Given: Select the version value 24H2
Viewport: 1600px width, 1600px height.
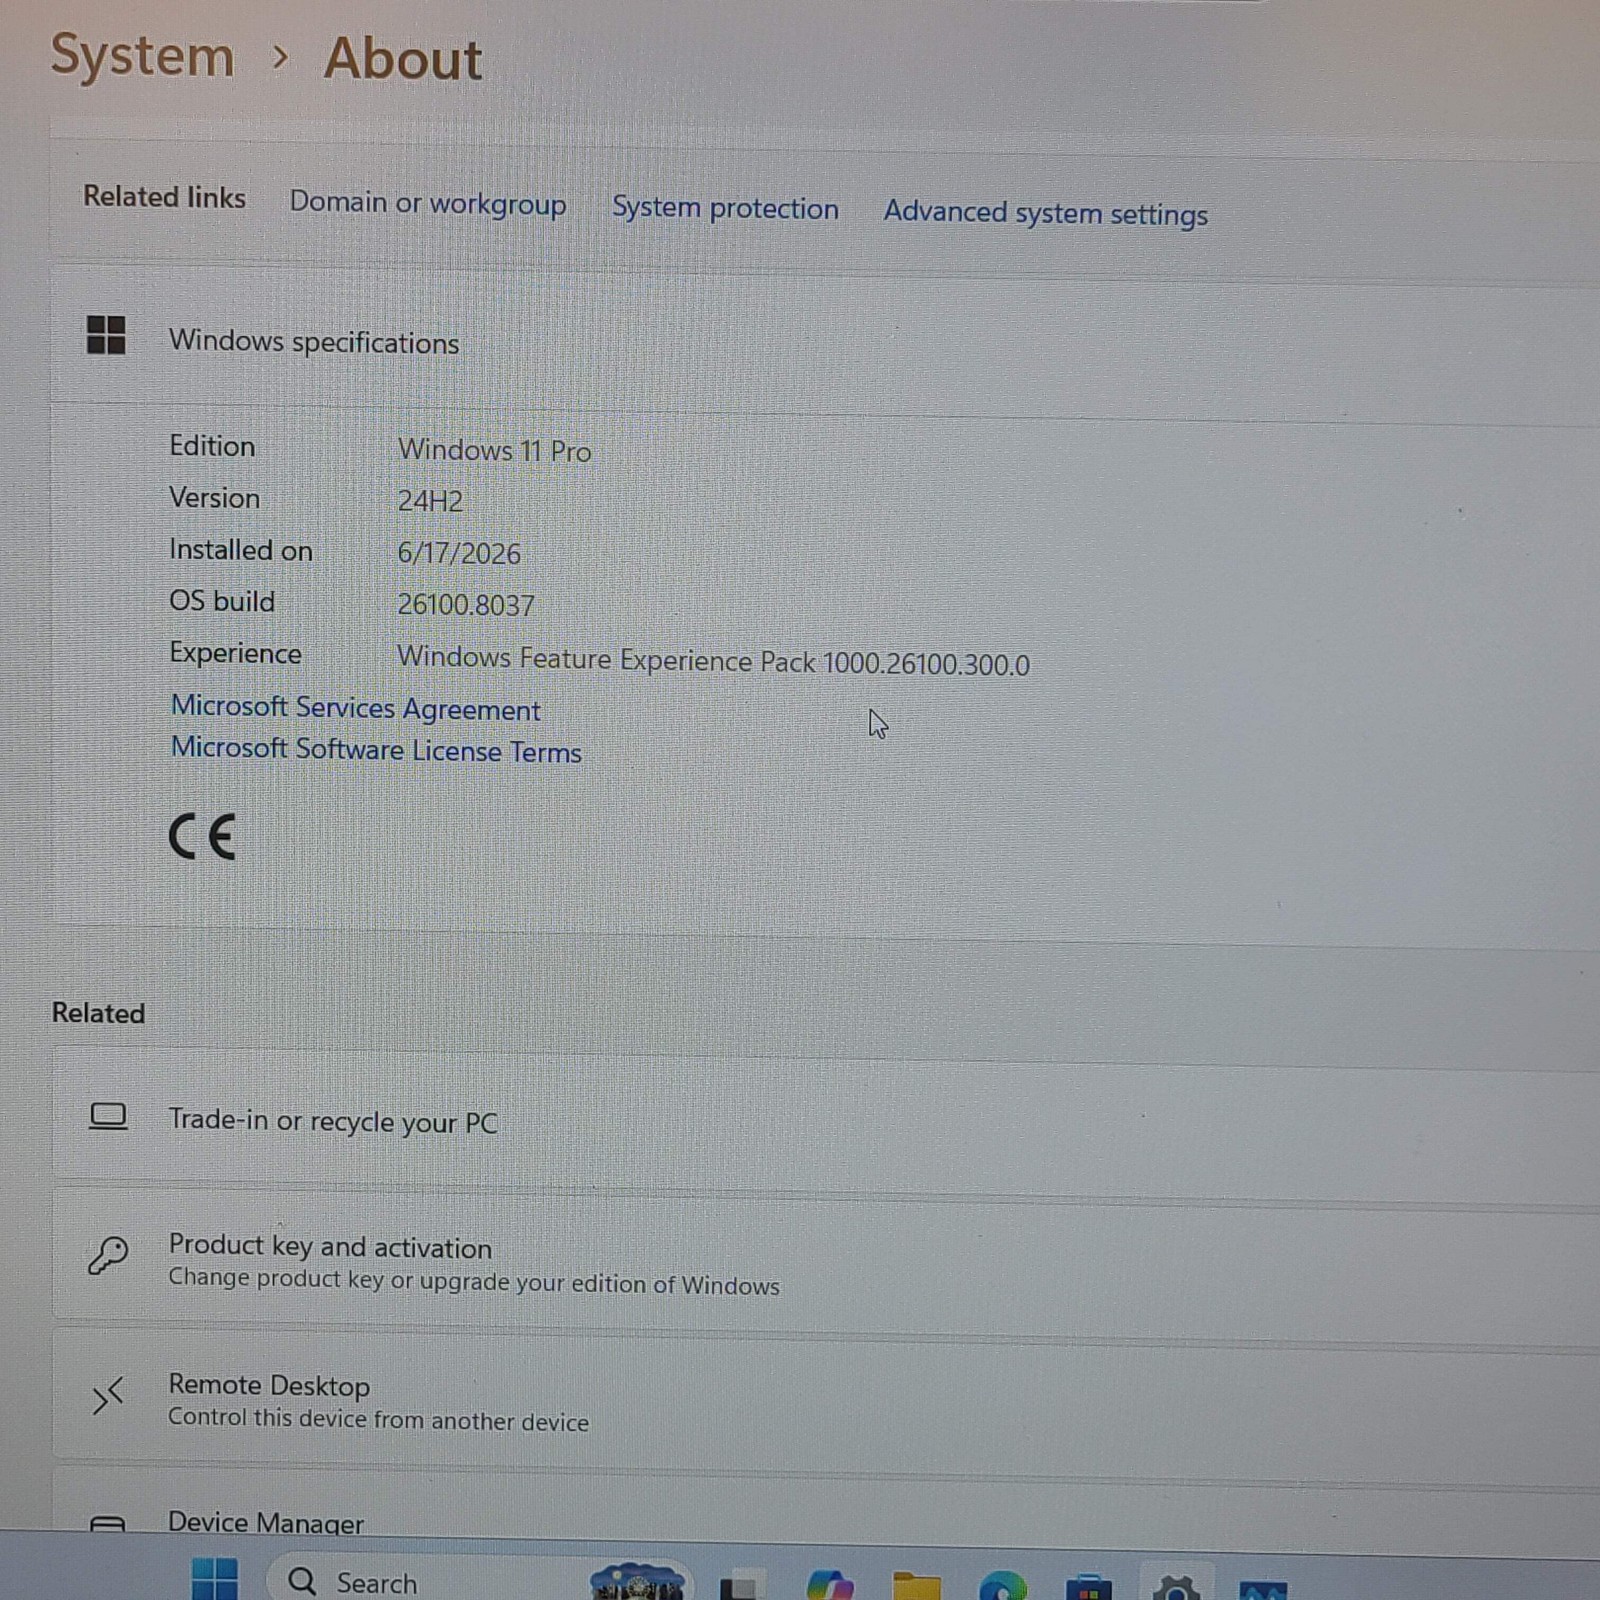Looking at the screenshot, I should pyautogui.click(x=430, y=500).
